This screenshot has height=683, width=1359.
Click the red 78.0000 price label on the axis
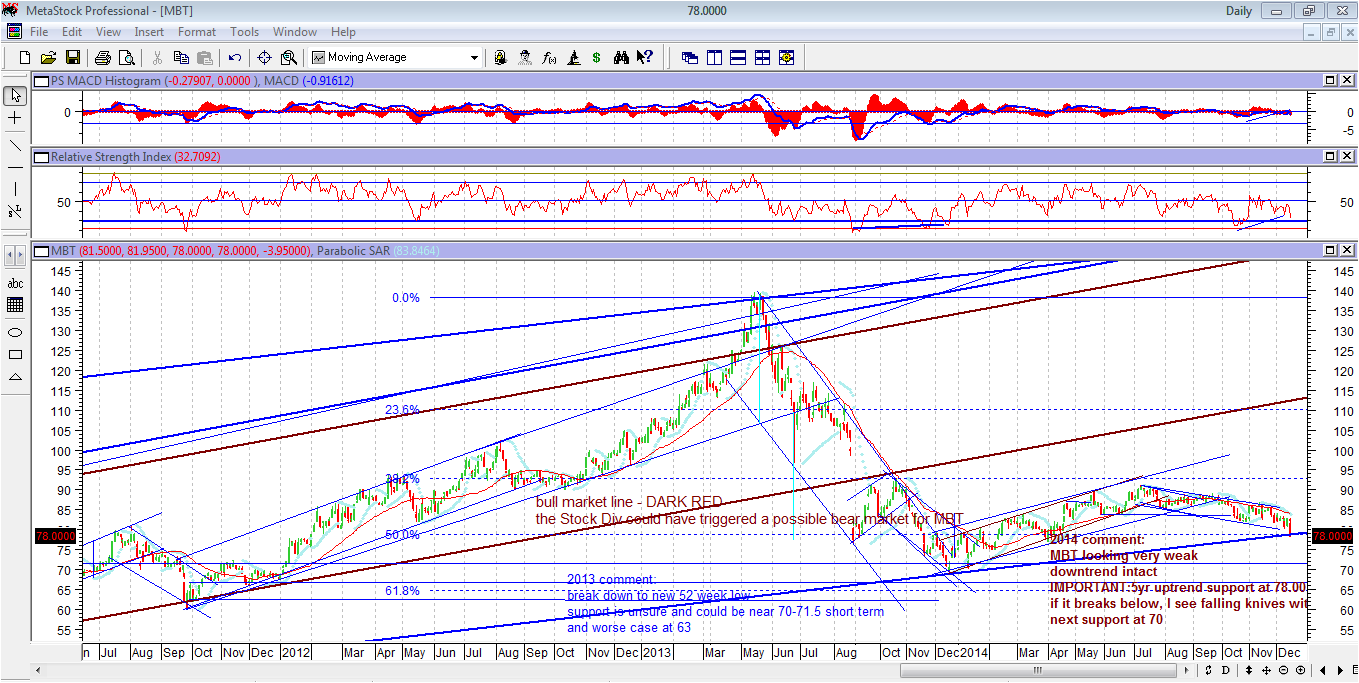click(52, 536)
